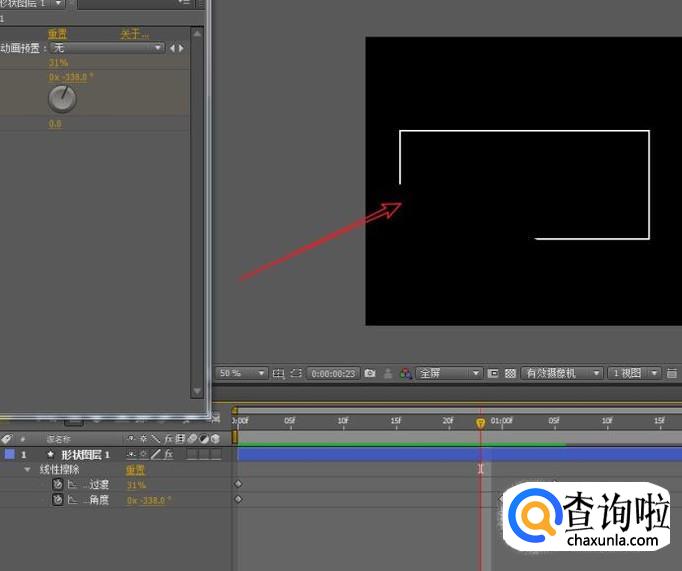Click the 0:00:00:23 current time display
Image resolution: width=682 pixels, height=571 pixels.
pyautogui.click(x=333, y=374)
